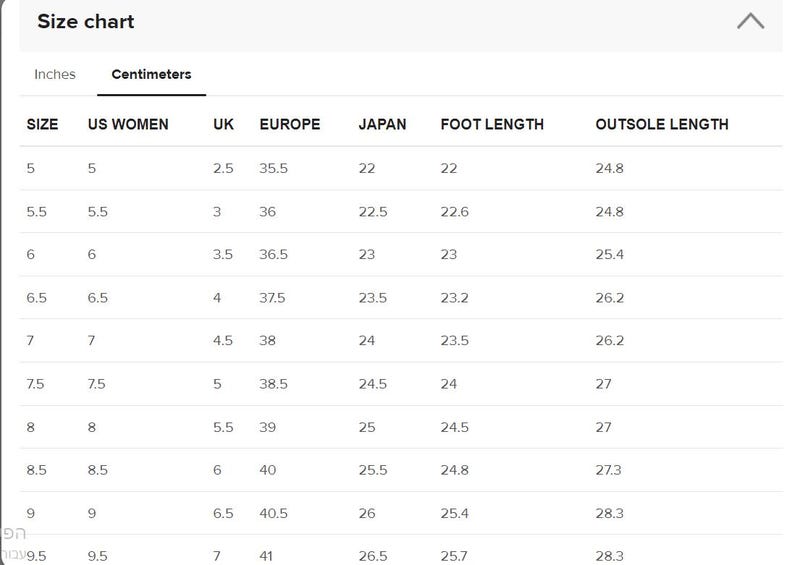This screenshot has width=800, height=565.
Task: Select the Centimeters tab
Action: [151, 75]
